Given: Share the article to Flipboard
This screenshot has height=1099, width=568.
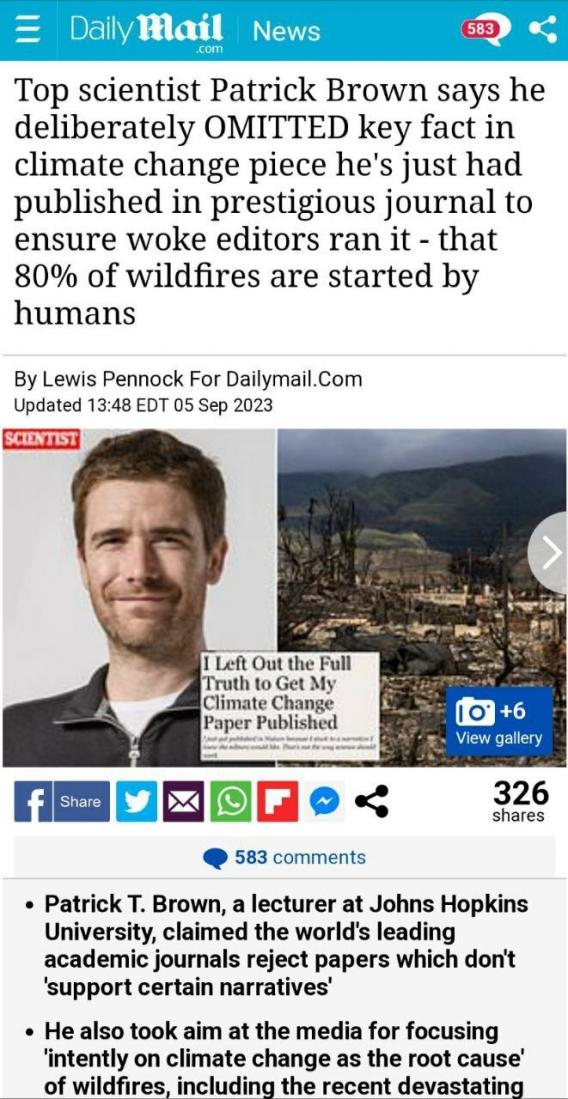Looking at the screenshot, I should 277,801.
